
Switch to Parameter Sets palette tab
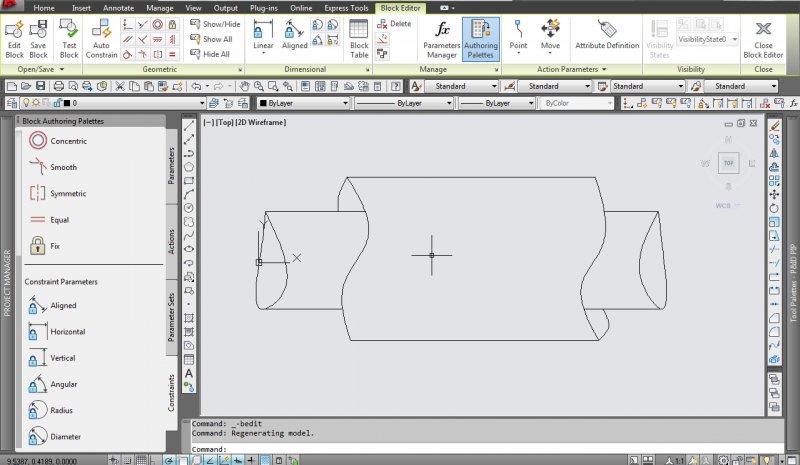tap(171, 316)
